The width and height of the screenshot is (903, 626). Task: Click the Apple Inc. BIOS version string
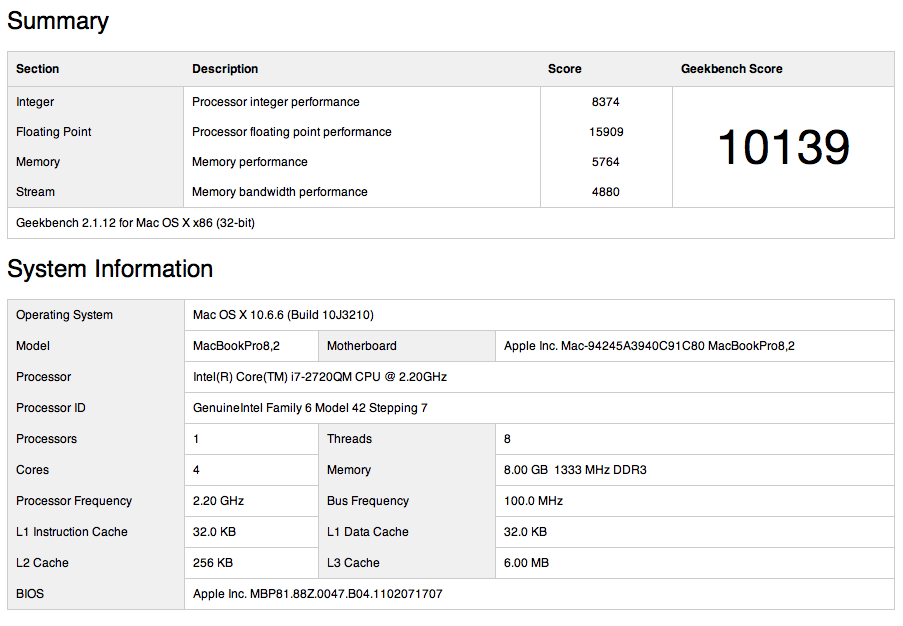(x=317, y=594)
